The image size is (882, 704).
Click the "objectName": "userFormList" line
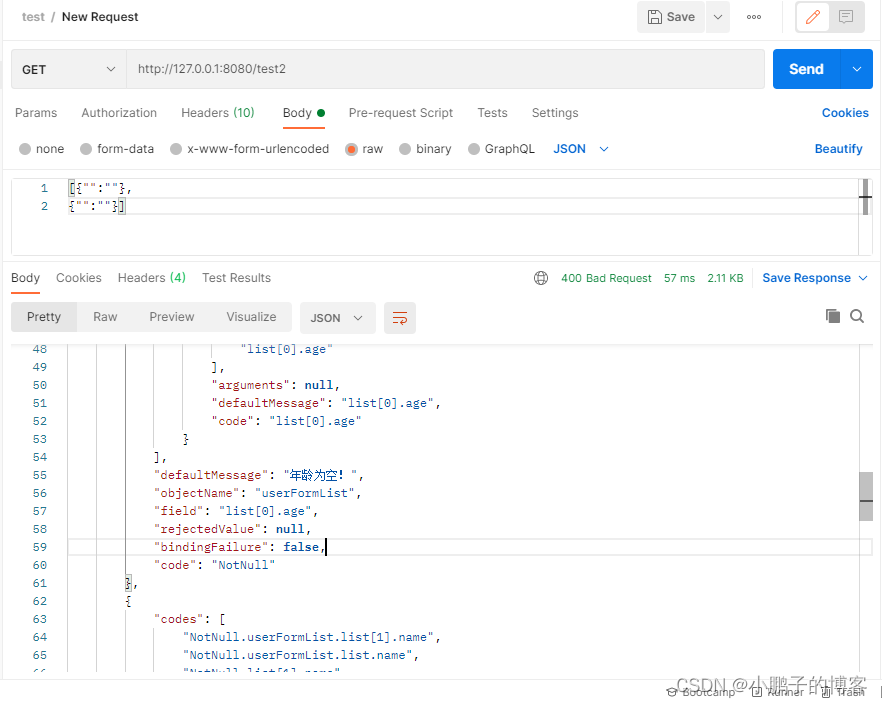[258, 493]
